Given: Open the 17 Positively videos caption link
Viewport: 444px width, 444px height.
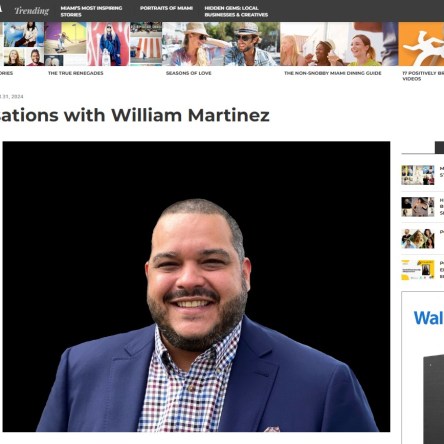Looking at the screenshot, I should [423, 76].
